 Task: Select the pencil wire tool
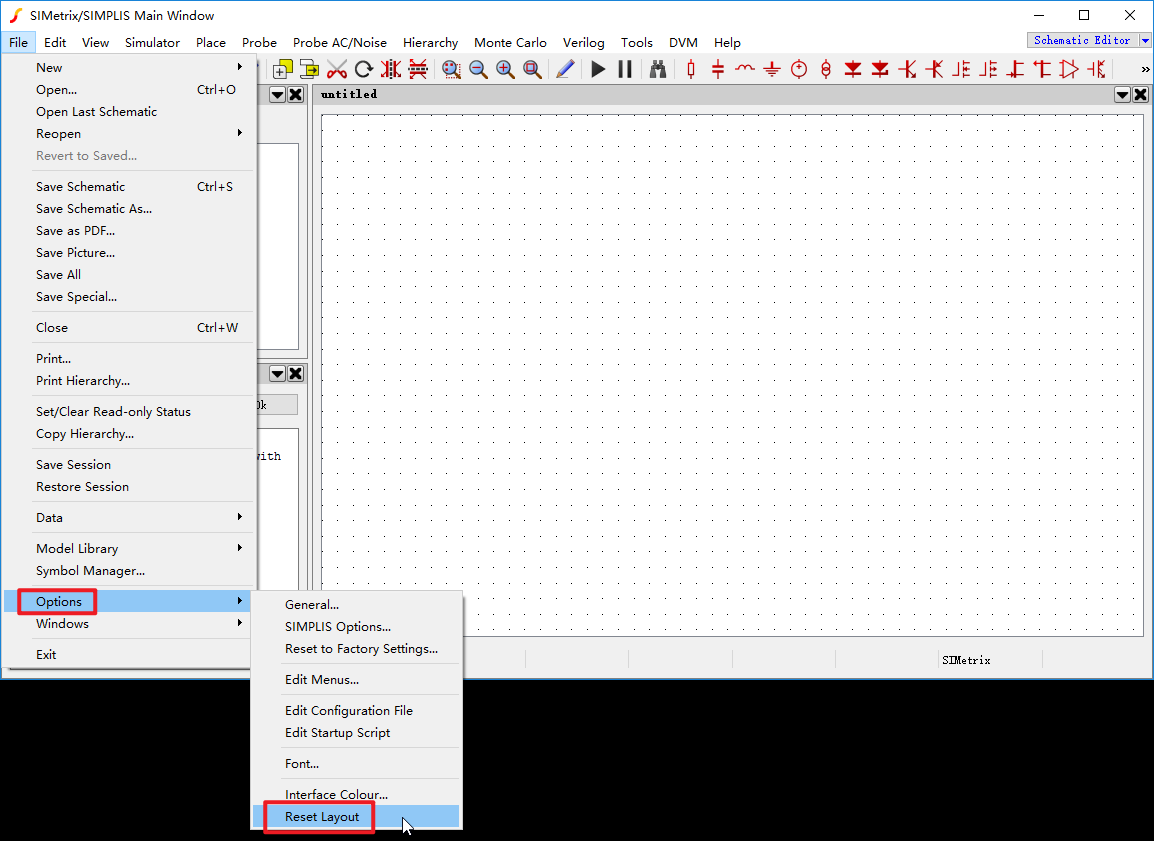point(565,69)
